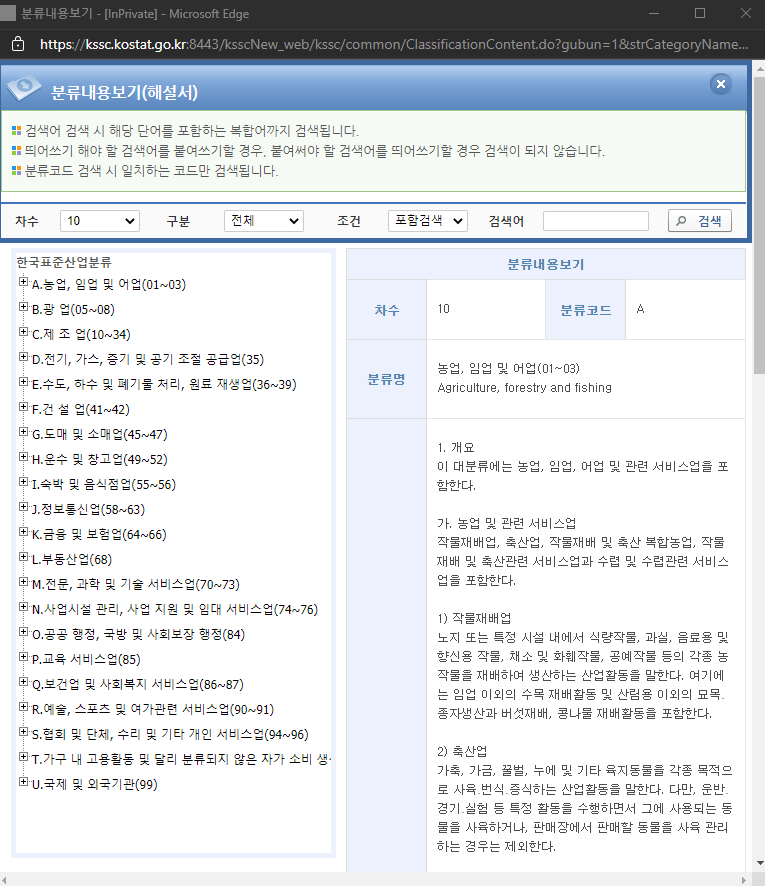
Task: Click text Agriculture, forestry and fishing
Action: pos(524,388)
